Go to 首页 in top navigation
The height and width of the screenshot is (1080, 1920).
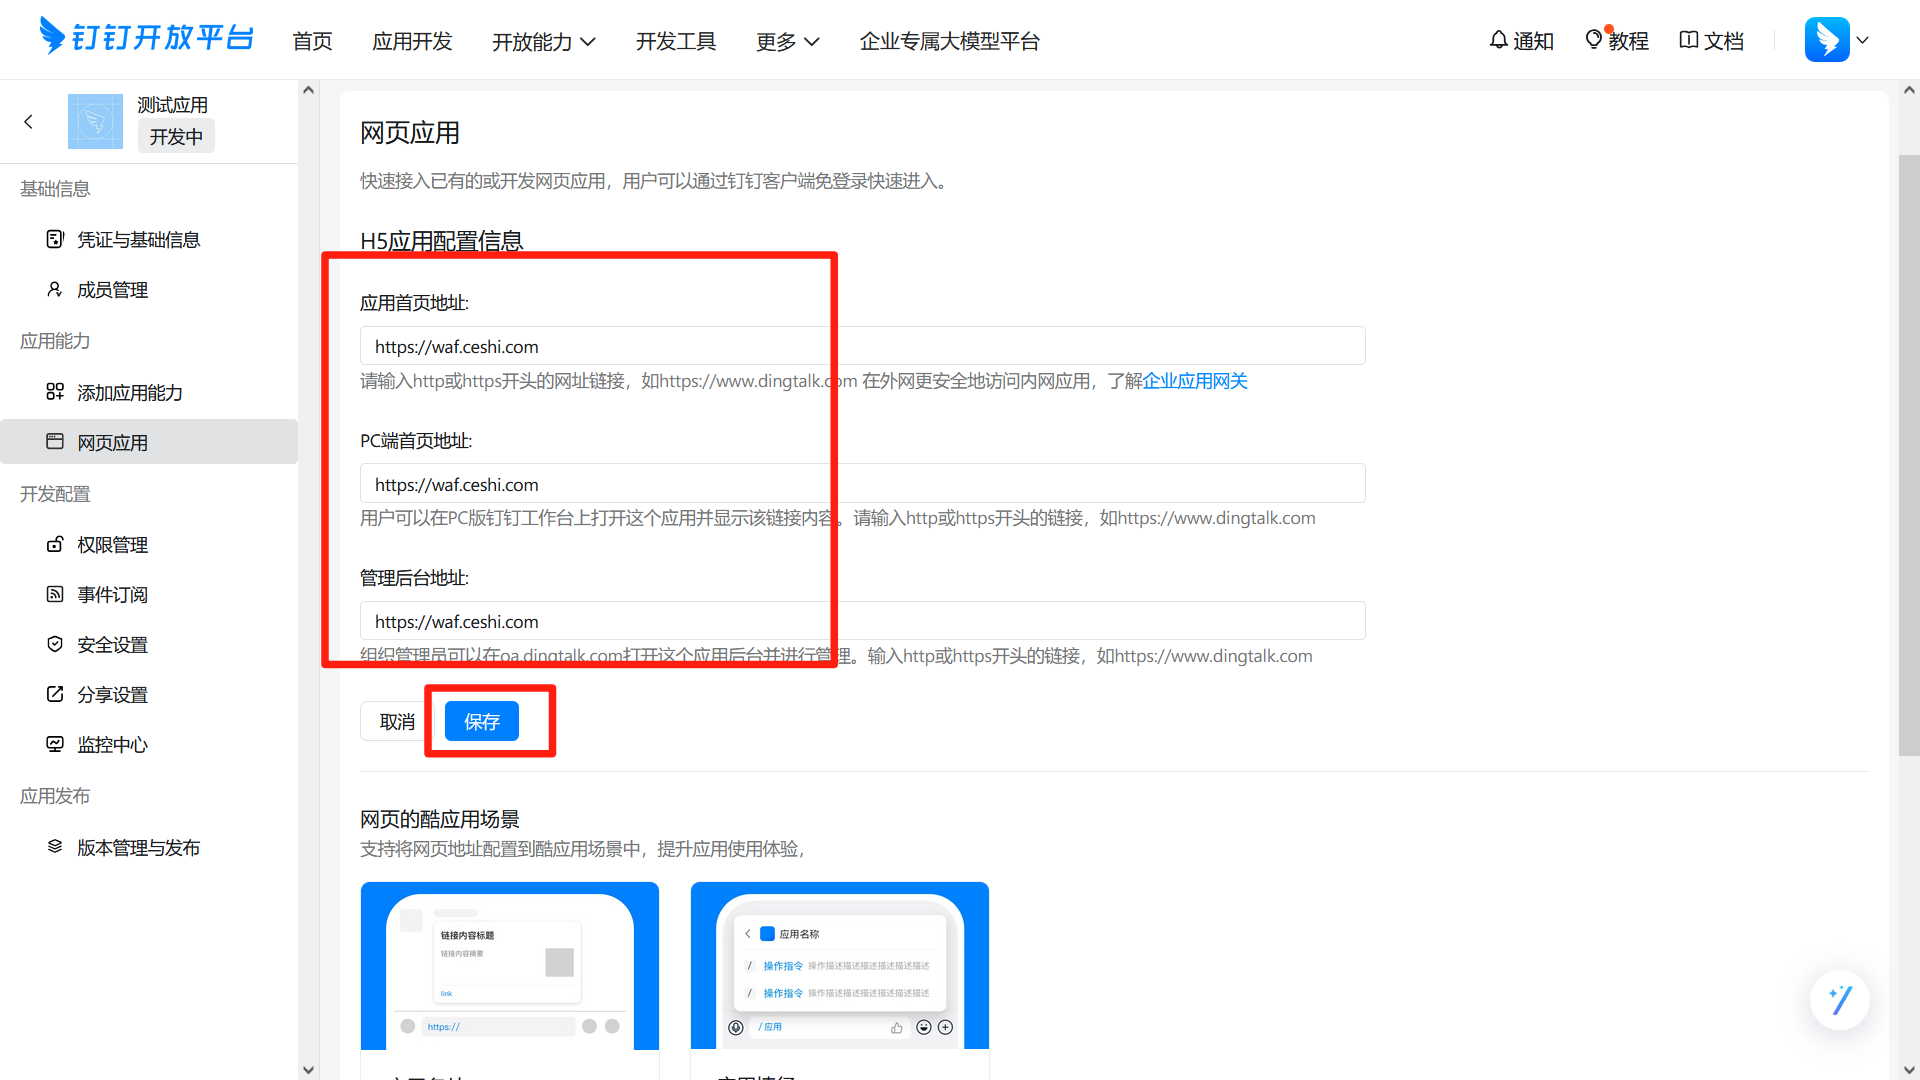click(x=312, y=41)
